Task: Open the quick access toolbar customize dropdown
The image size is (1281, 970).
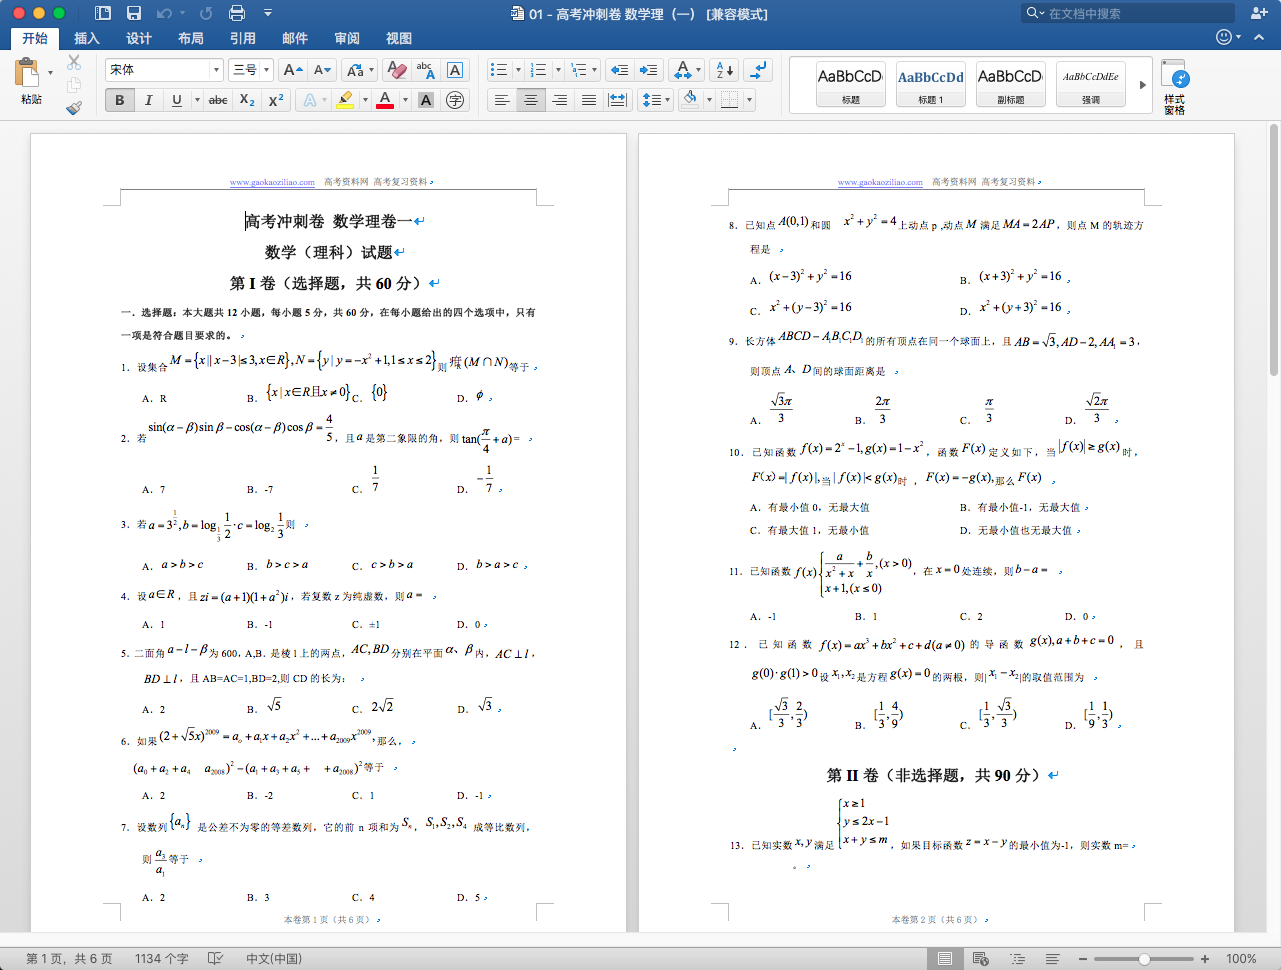Action: pos(267,13)
